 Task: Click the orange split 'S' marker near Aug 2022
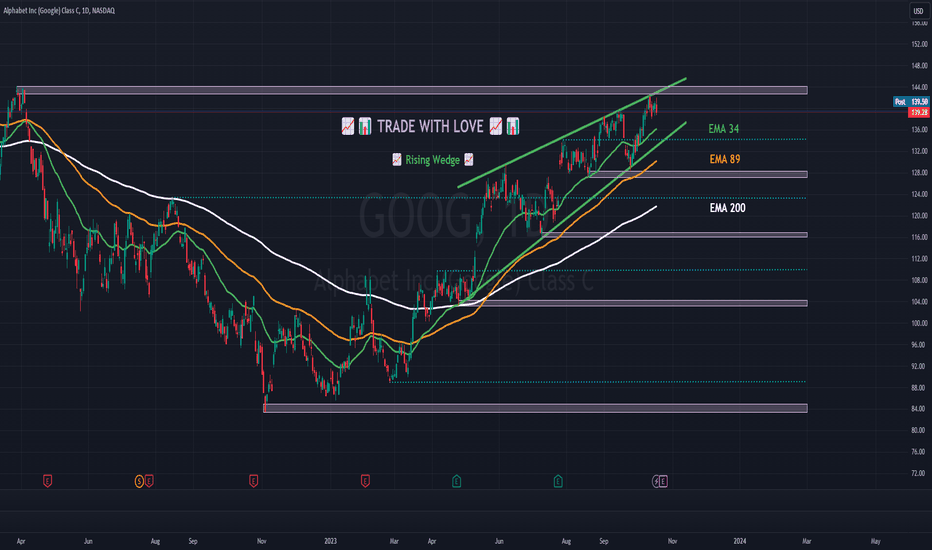click(139, 481)
